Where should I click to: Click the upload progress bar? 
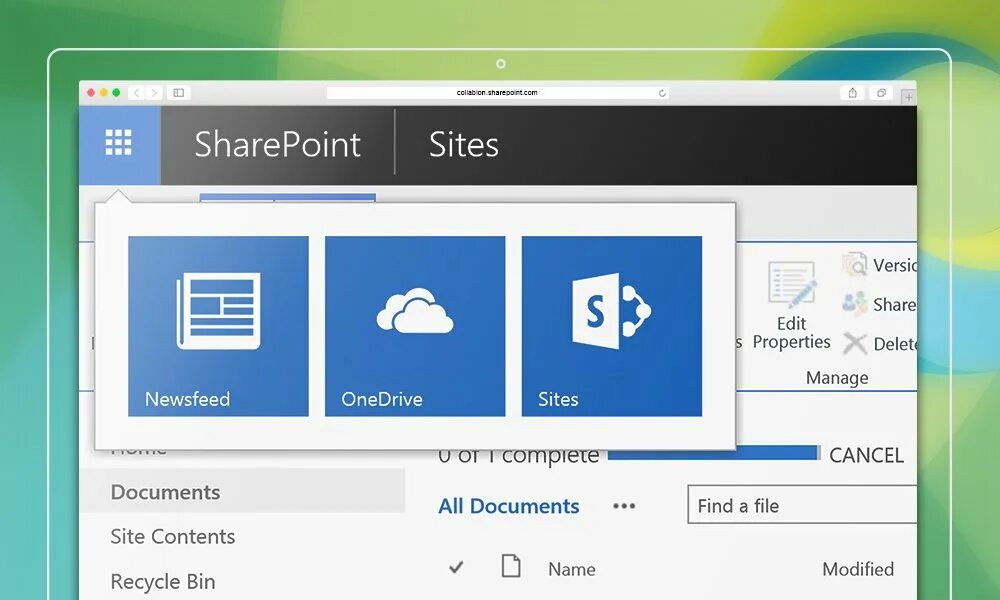point(714,453)
